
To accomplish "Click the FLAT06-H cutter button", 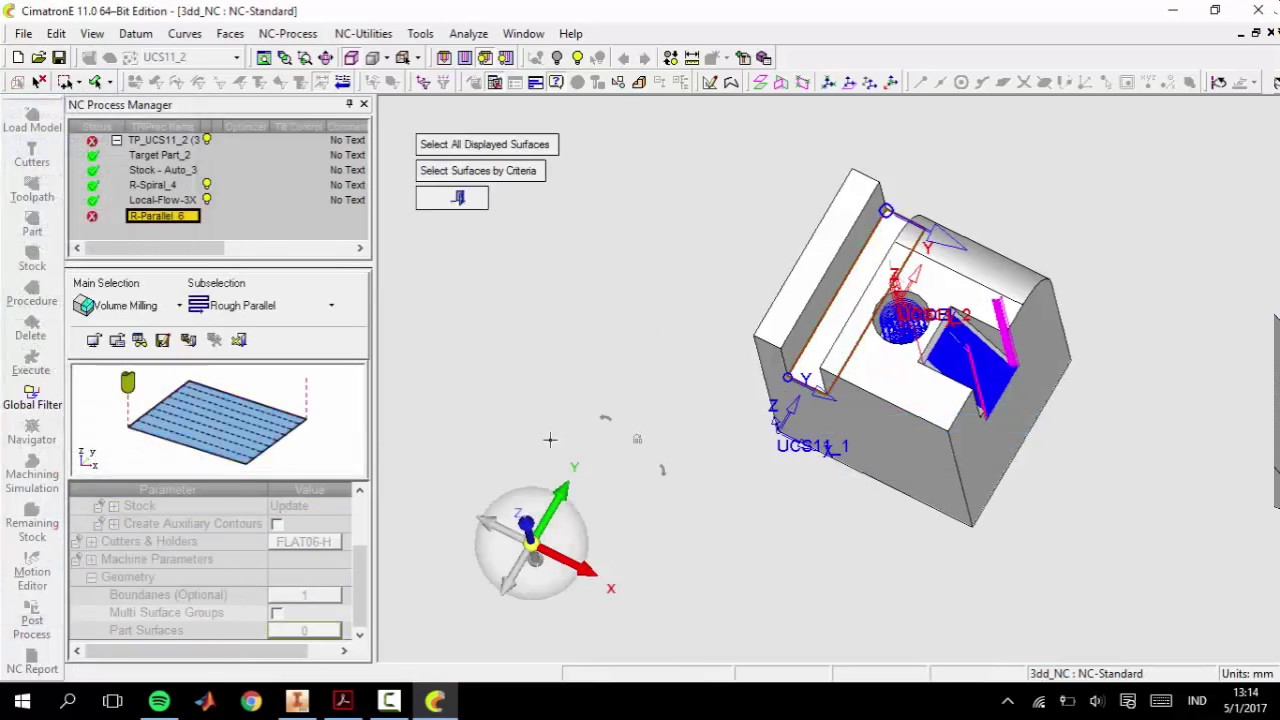I will pos(304,542).
